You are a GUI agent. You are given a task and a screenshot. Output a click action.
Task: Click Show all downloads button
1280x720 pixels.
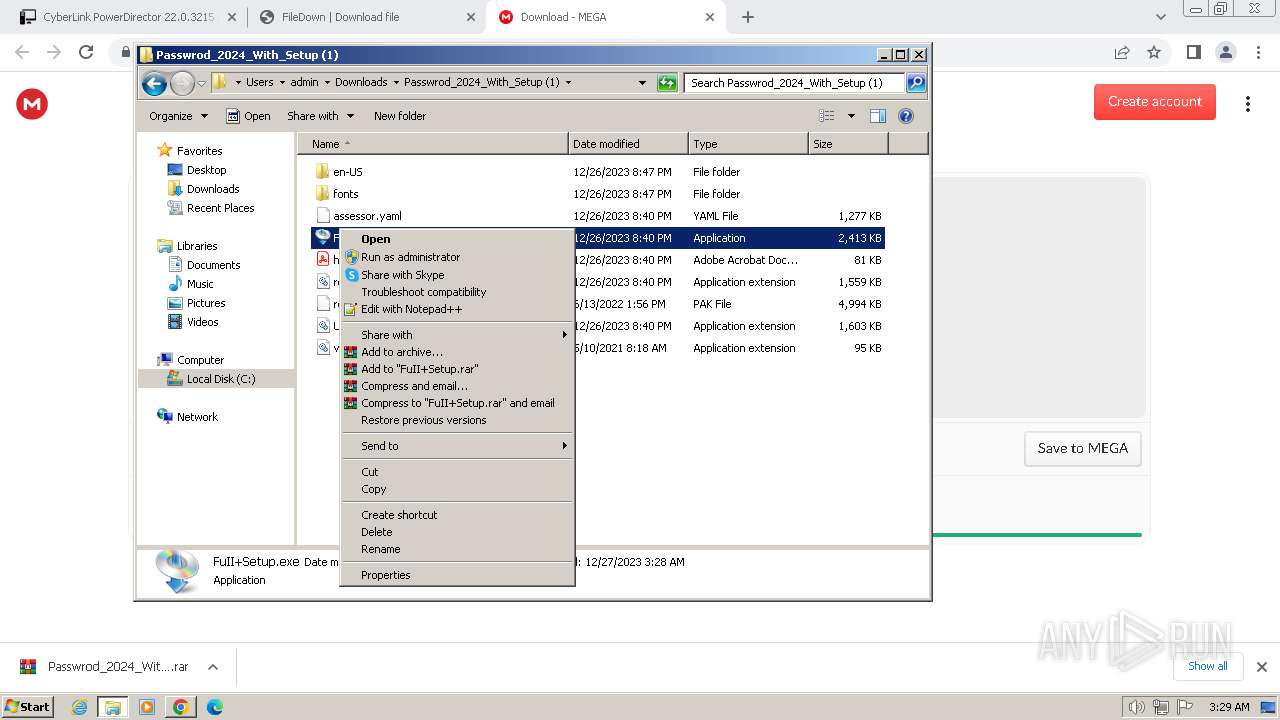click(1208, 666)
